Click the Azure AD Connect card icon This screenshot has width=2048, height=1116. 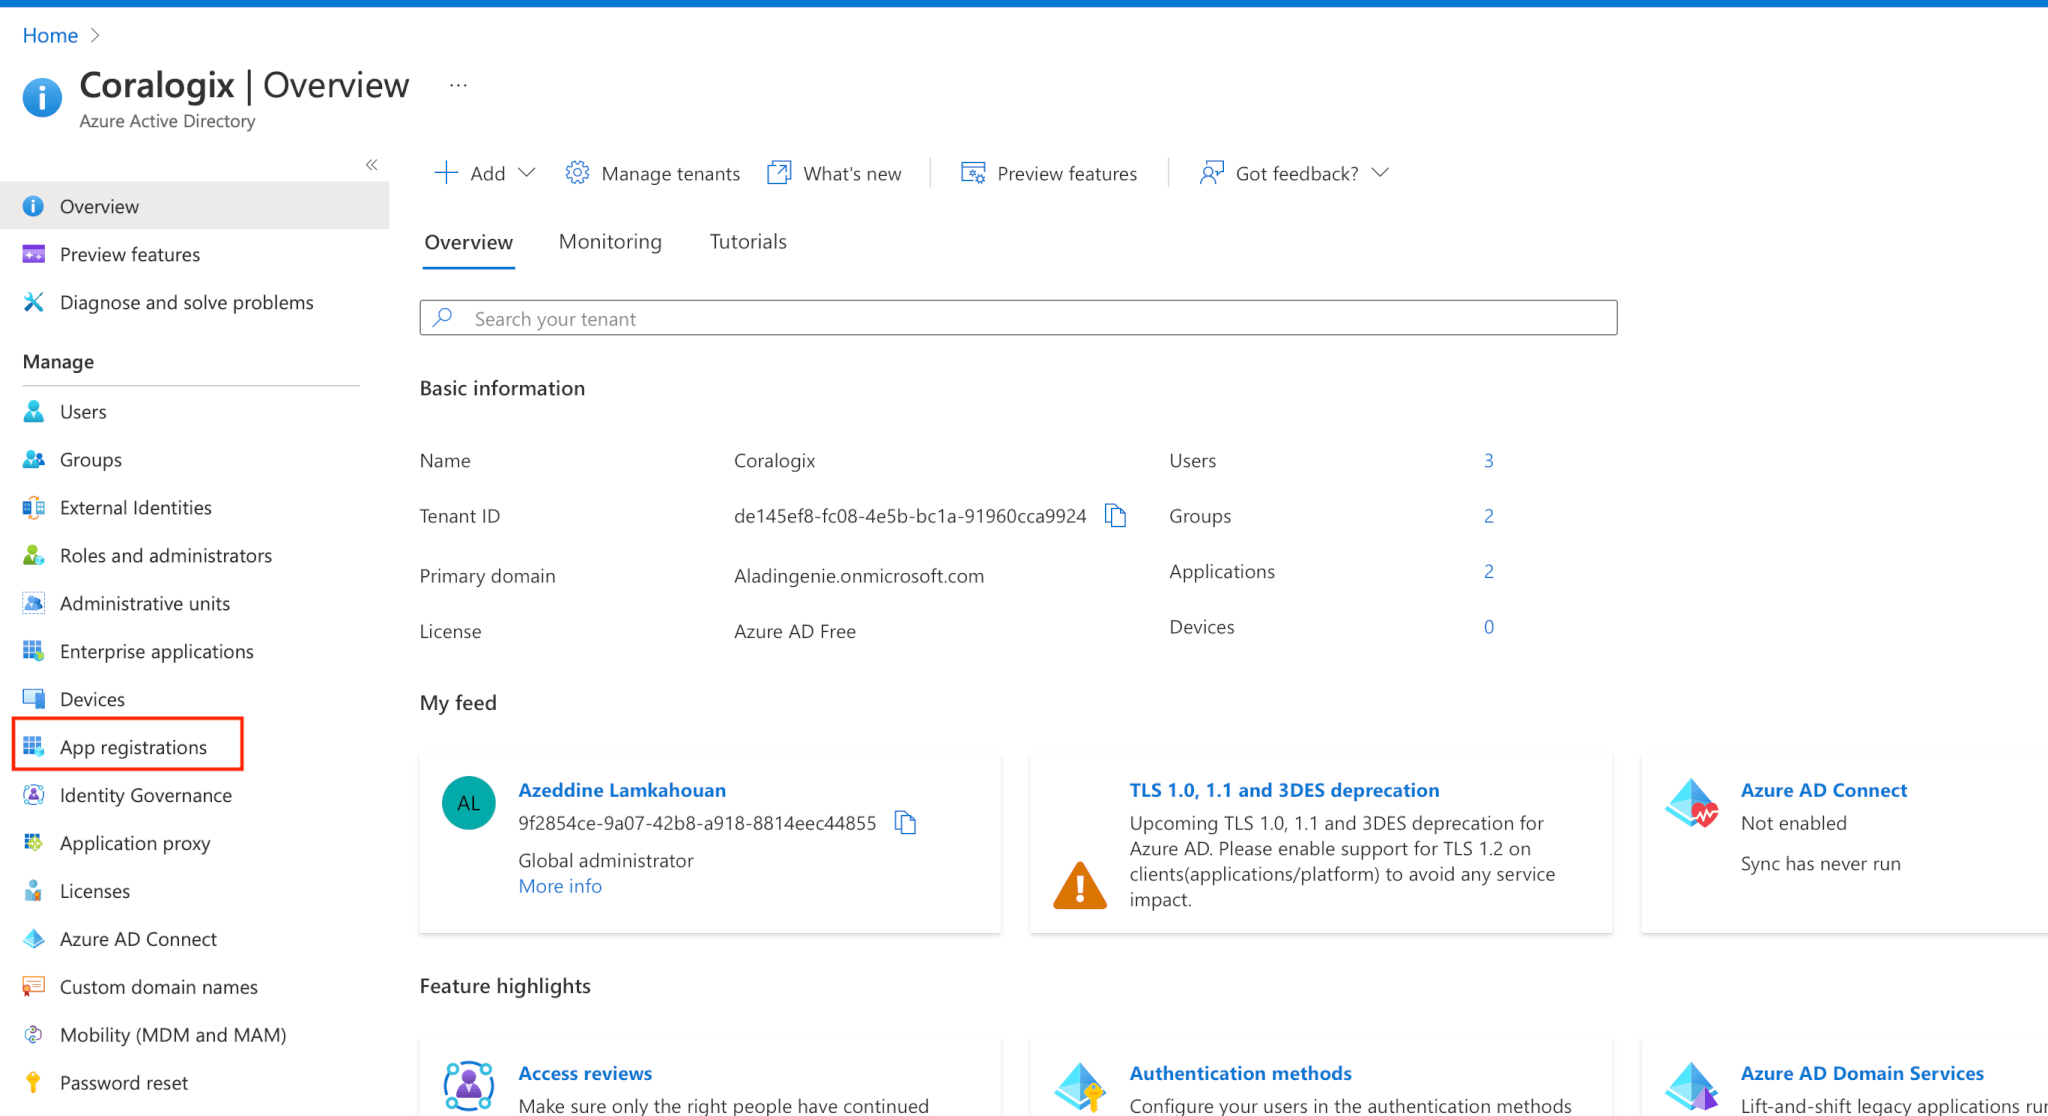[1692, 803]
